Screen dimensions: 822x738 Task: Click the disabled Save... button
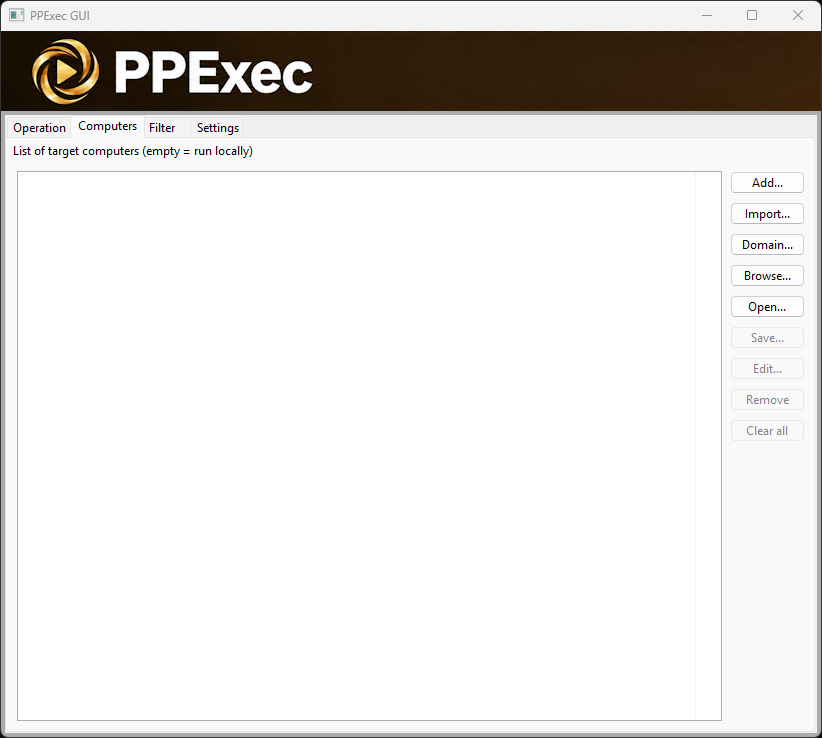[767, 338]
